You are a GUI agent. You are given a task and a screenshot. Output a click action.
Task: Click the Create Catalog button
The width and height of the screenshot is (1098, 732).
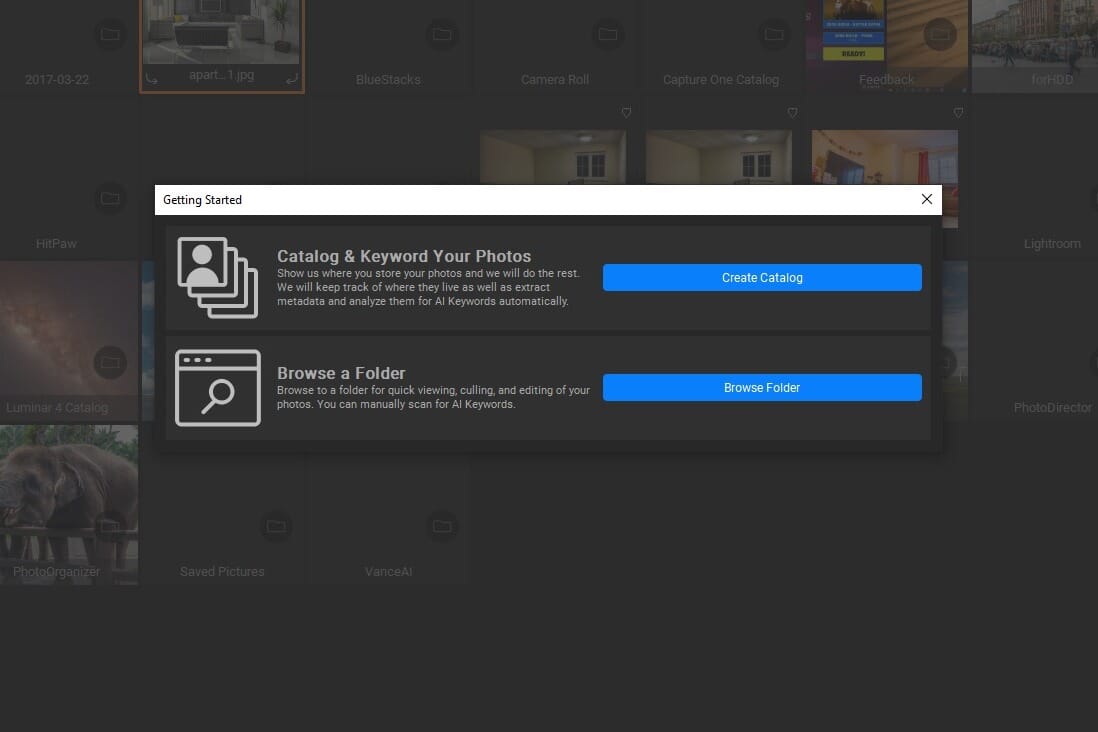tap(762, 278)
